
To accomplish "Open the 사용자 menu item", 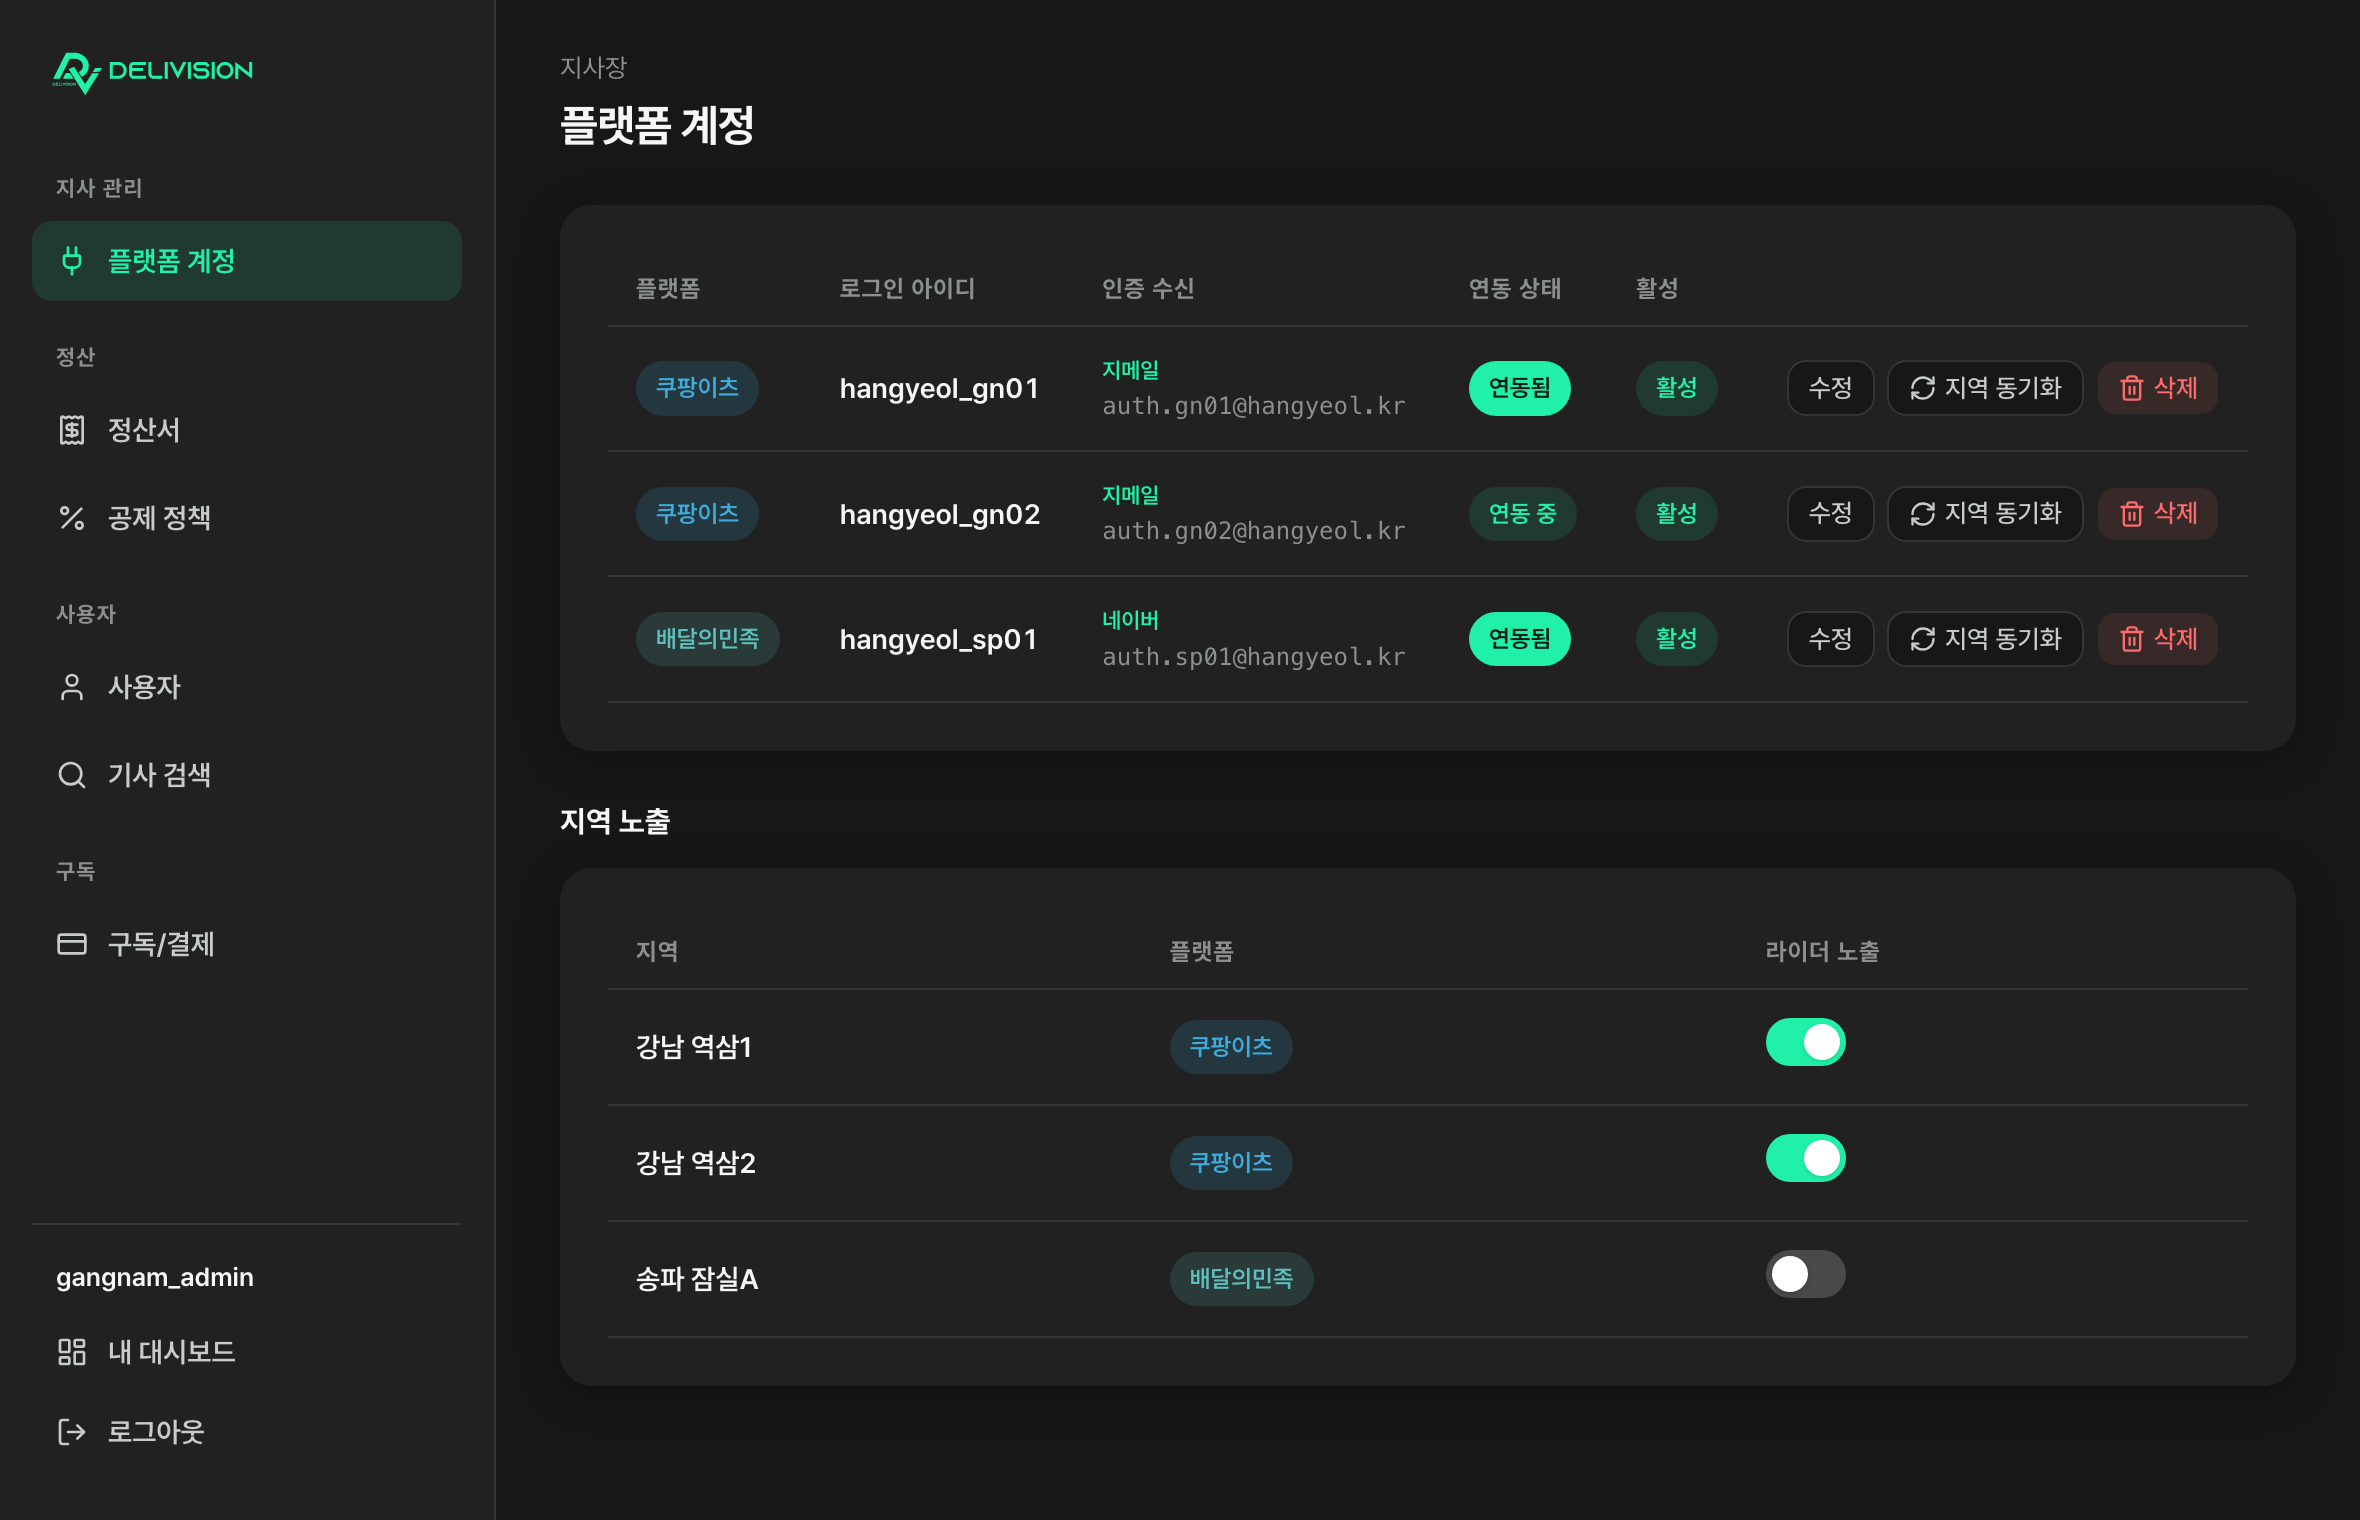I will pos(247,687).
